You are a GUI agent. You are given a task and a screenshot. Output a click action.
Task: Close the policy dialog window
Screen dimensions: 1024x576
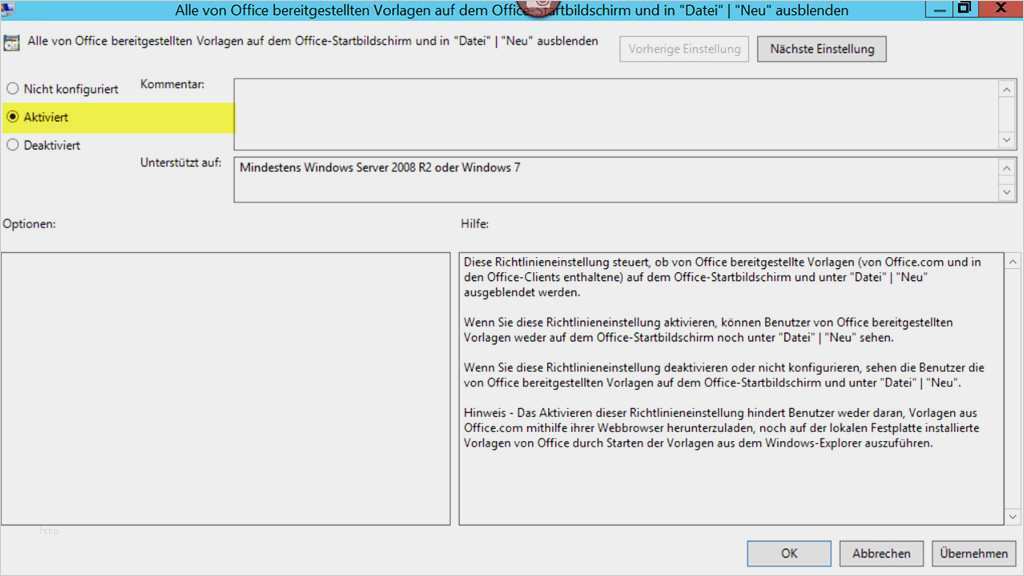(x=1000, y=8)
